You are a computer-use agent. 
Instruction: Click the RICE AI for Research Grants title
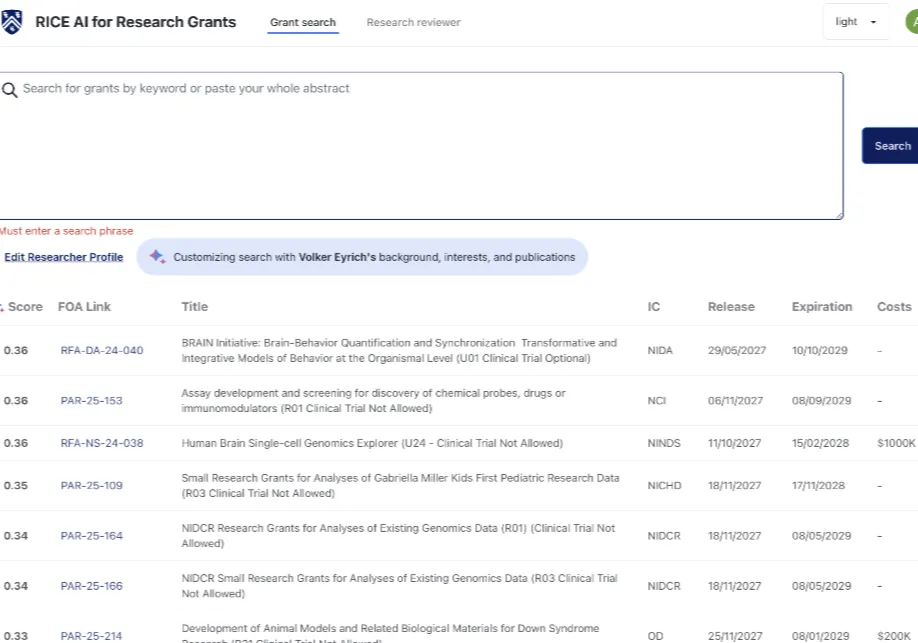136,22
